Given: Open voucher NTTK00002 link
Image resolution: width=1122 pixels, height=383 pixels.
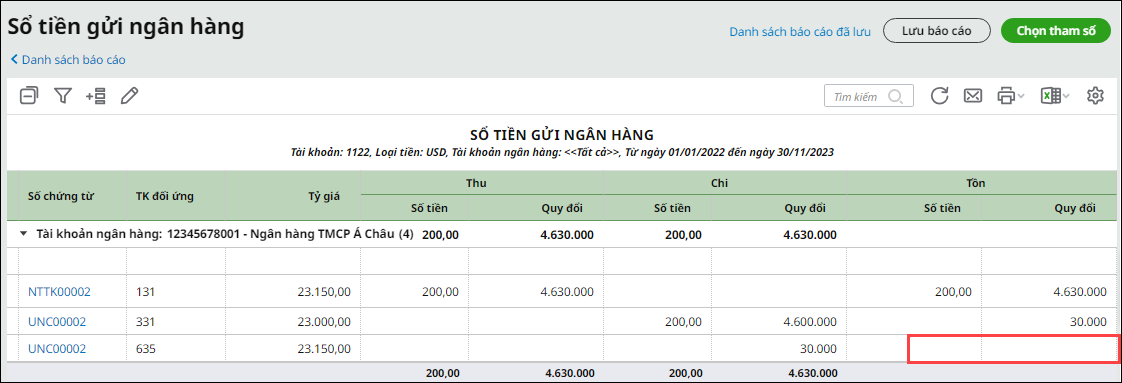Looking at the screenshot, I should click(x=59, y=292).
